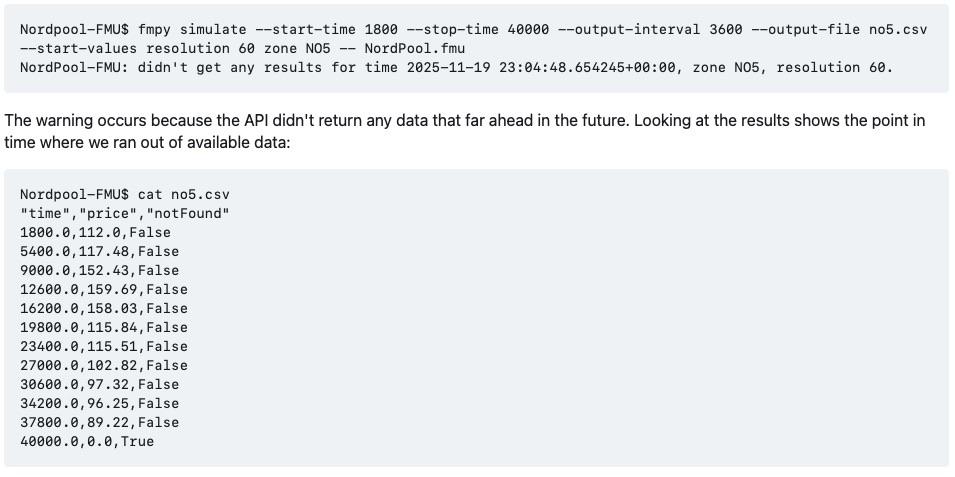Click the row starting with 23400.0

[x=103, y=346]
